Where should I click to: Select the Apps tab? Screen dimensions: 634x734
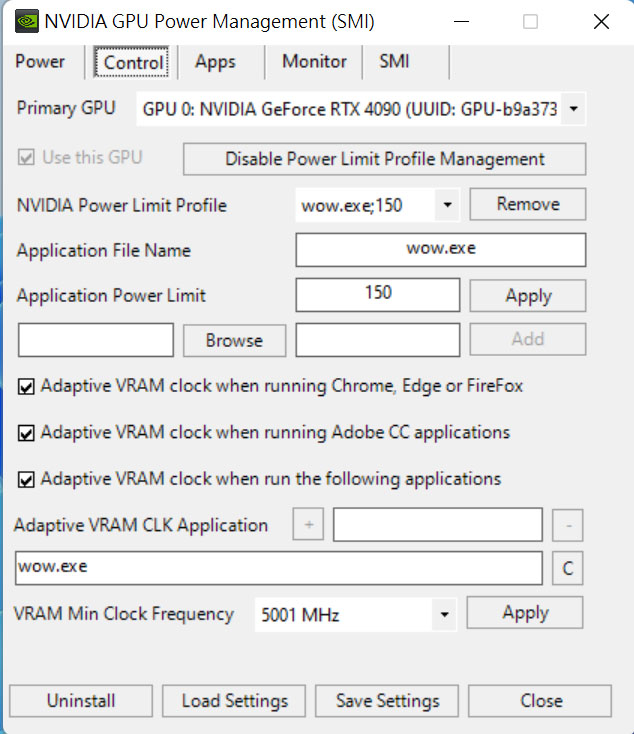(x=215, y=62)
